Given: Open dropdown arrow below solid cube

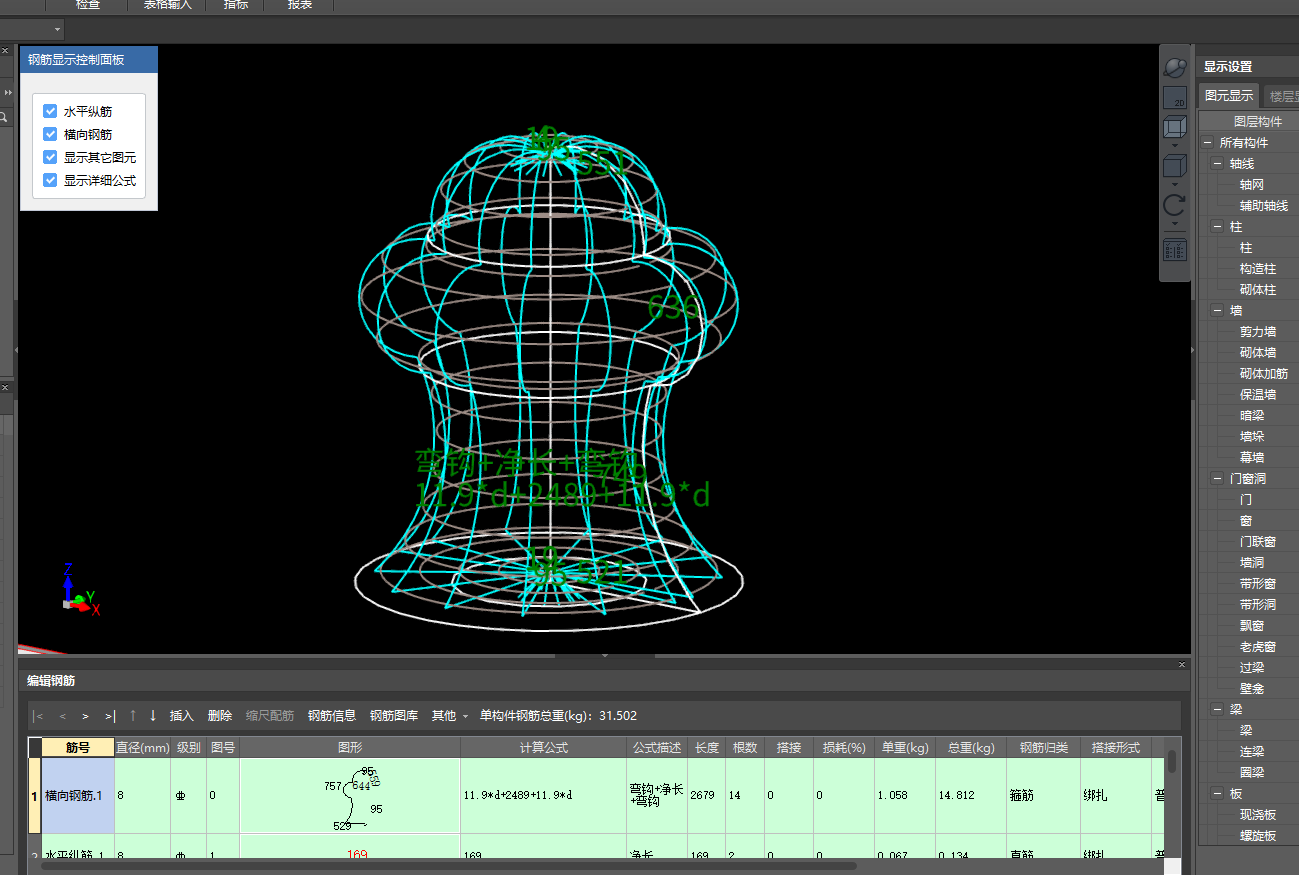Looking at the screenshot, I should 1174,184.
